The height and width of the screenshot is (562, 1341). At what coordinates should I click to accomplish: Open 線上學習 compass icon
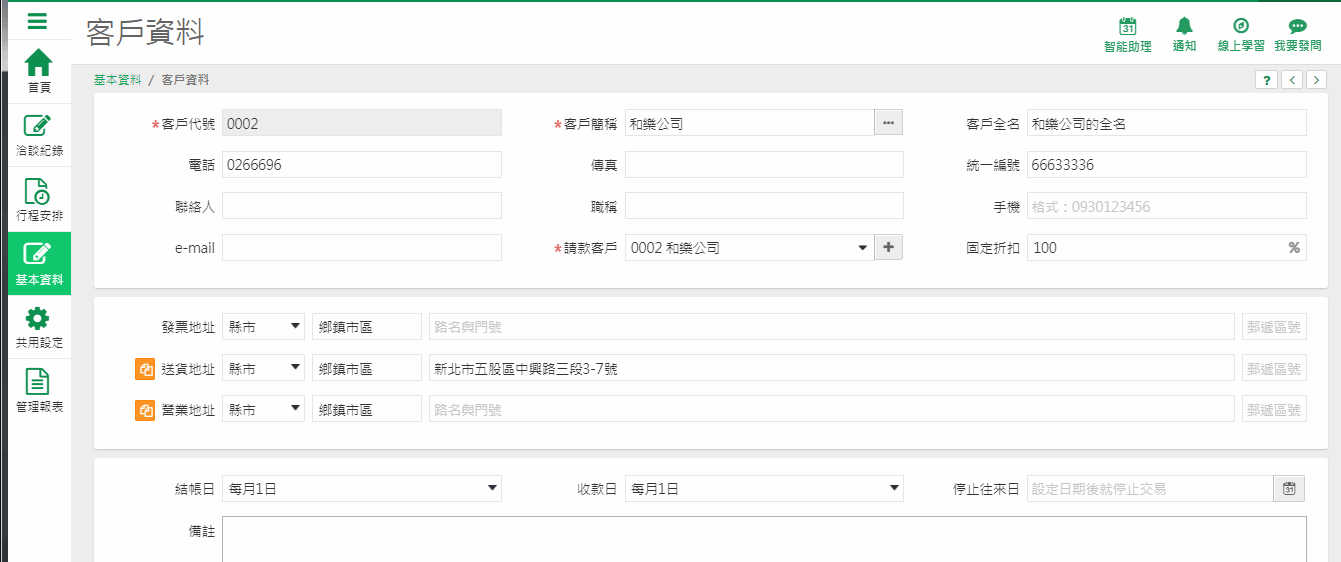coord(1240,34)
